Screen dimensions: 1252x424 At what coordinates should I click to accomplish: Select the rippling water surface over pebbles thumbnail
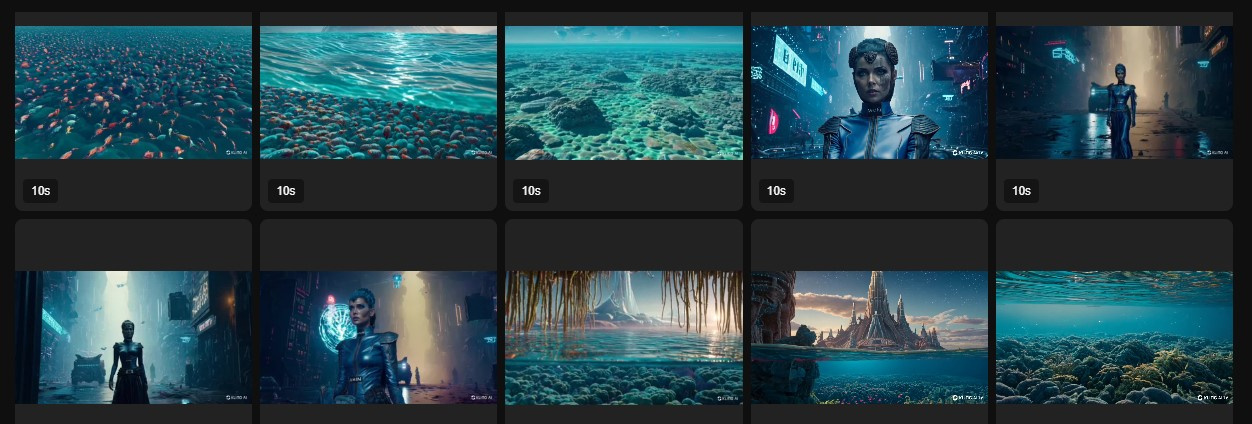click(x=378, y=92)
